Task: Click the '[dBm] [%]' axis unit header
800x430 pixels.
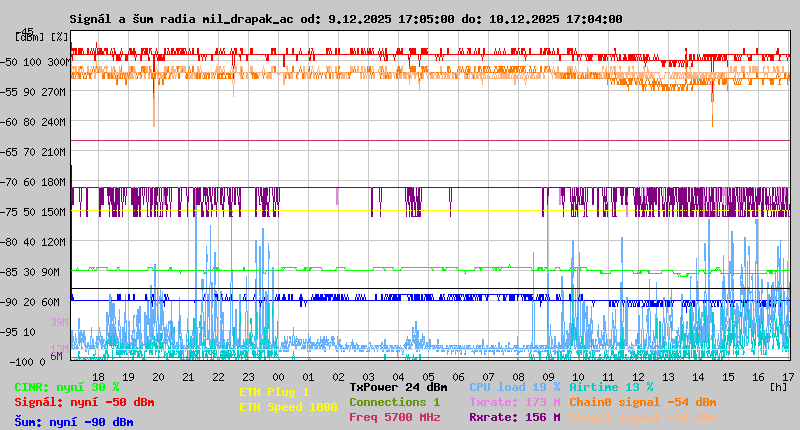Action: 41,37
